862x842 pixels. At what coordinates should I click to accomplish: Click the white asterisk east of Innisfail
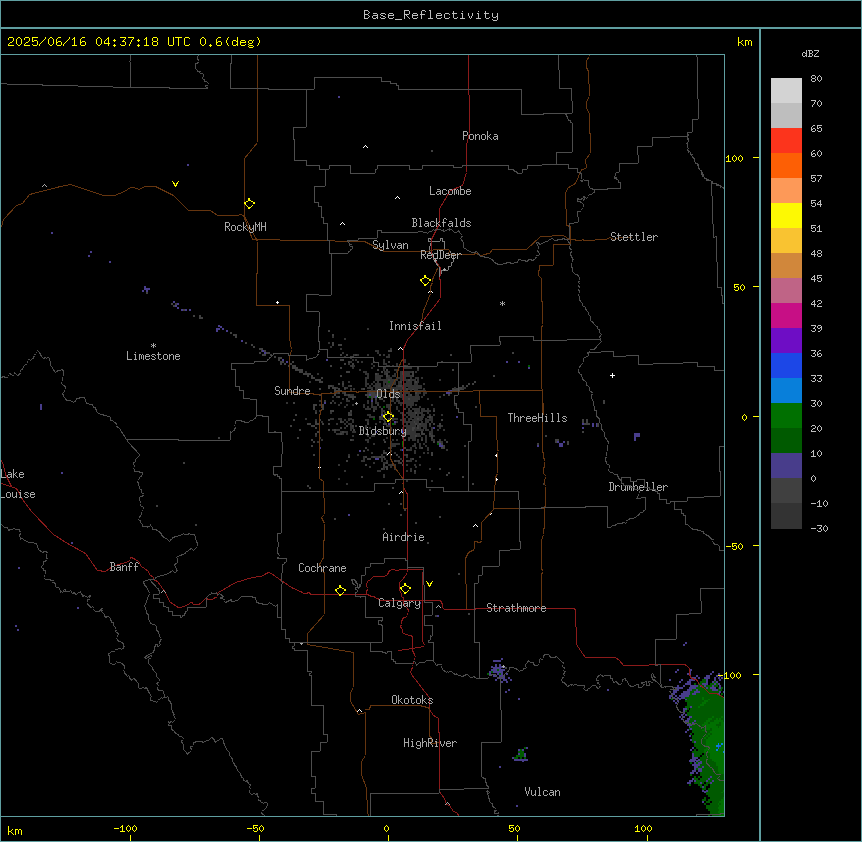[502, 303]
